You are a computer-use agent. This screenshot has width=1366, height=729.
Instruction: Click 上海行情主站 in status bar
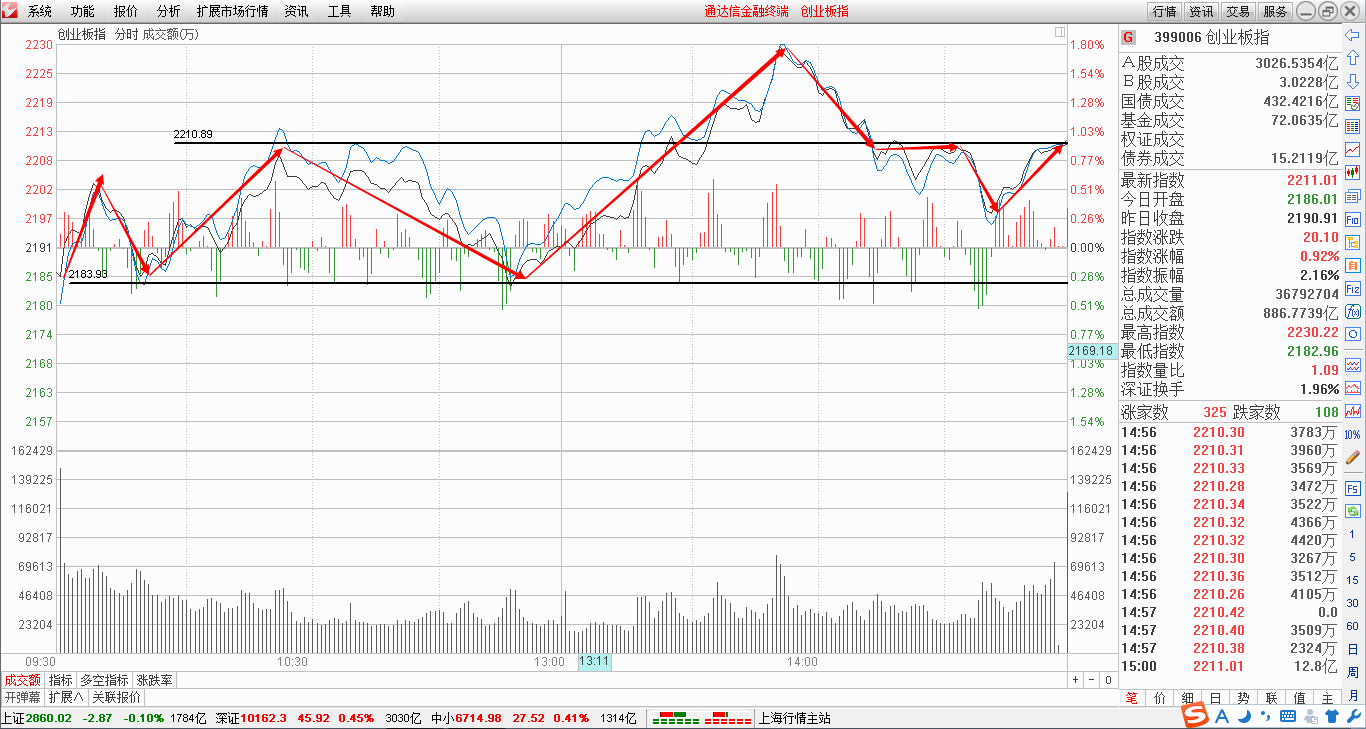795,718
